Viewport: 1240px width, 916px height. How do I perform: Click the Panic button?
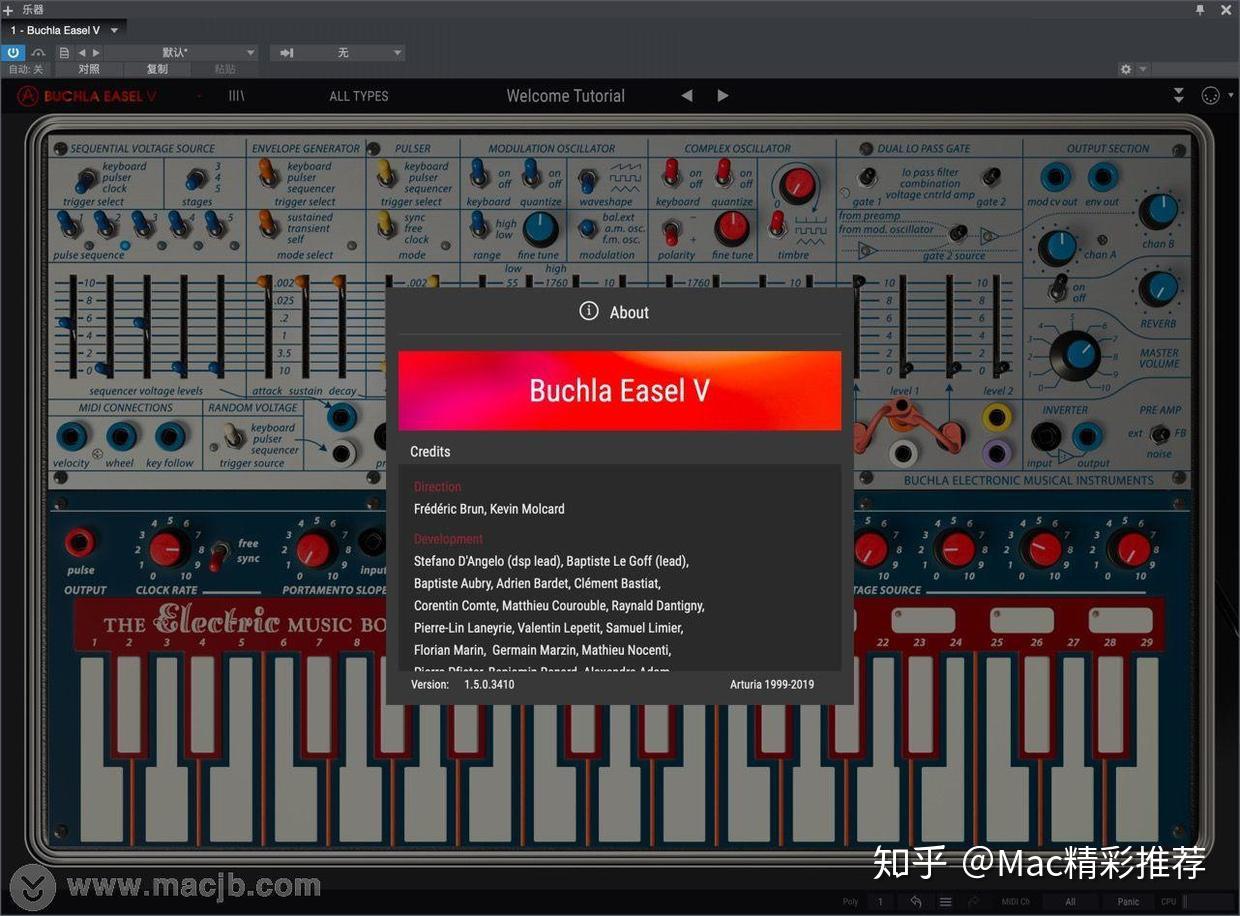1128,901
